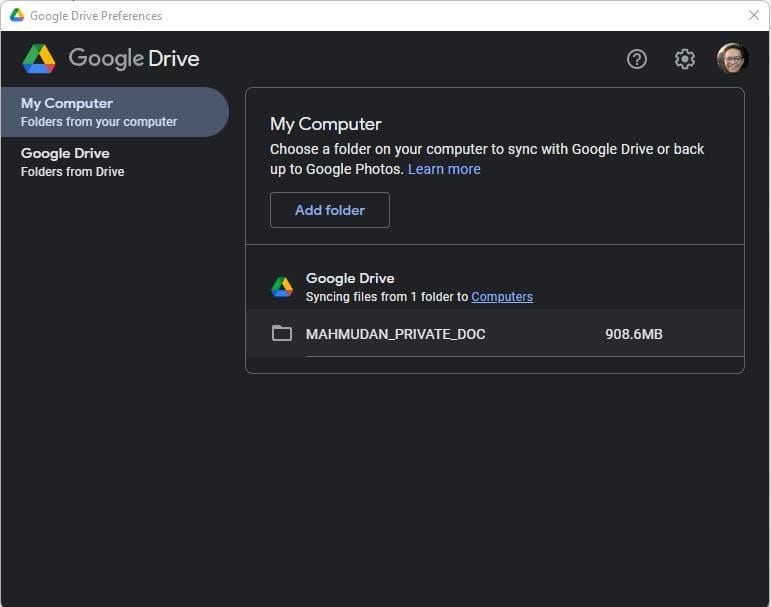Screen dimensions: 771x607
Task: Open Settings via the gear icon
Action: pyautogui.click(x=685, y=59)
